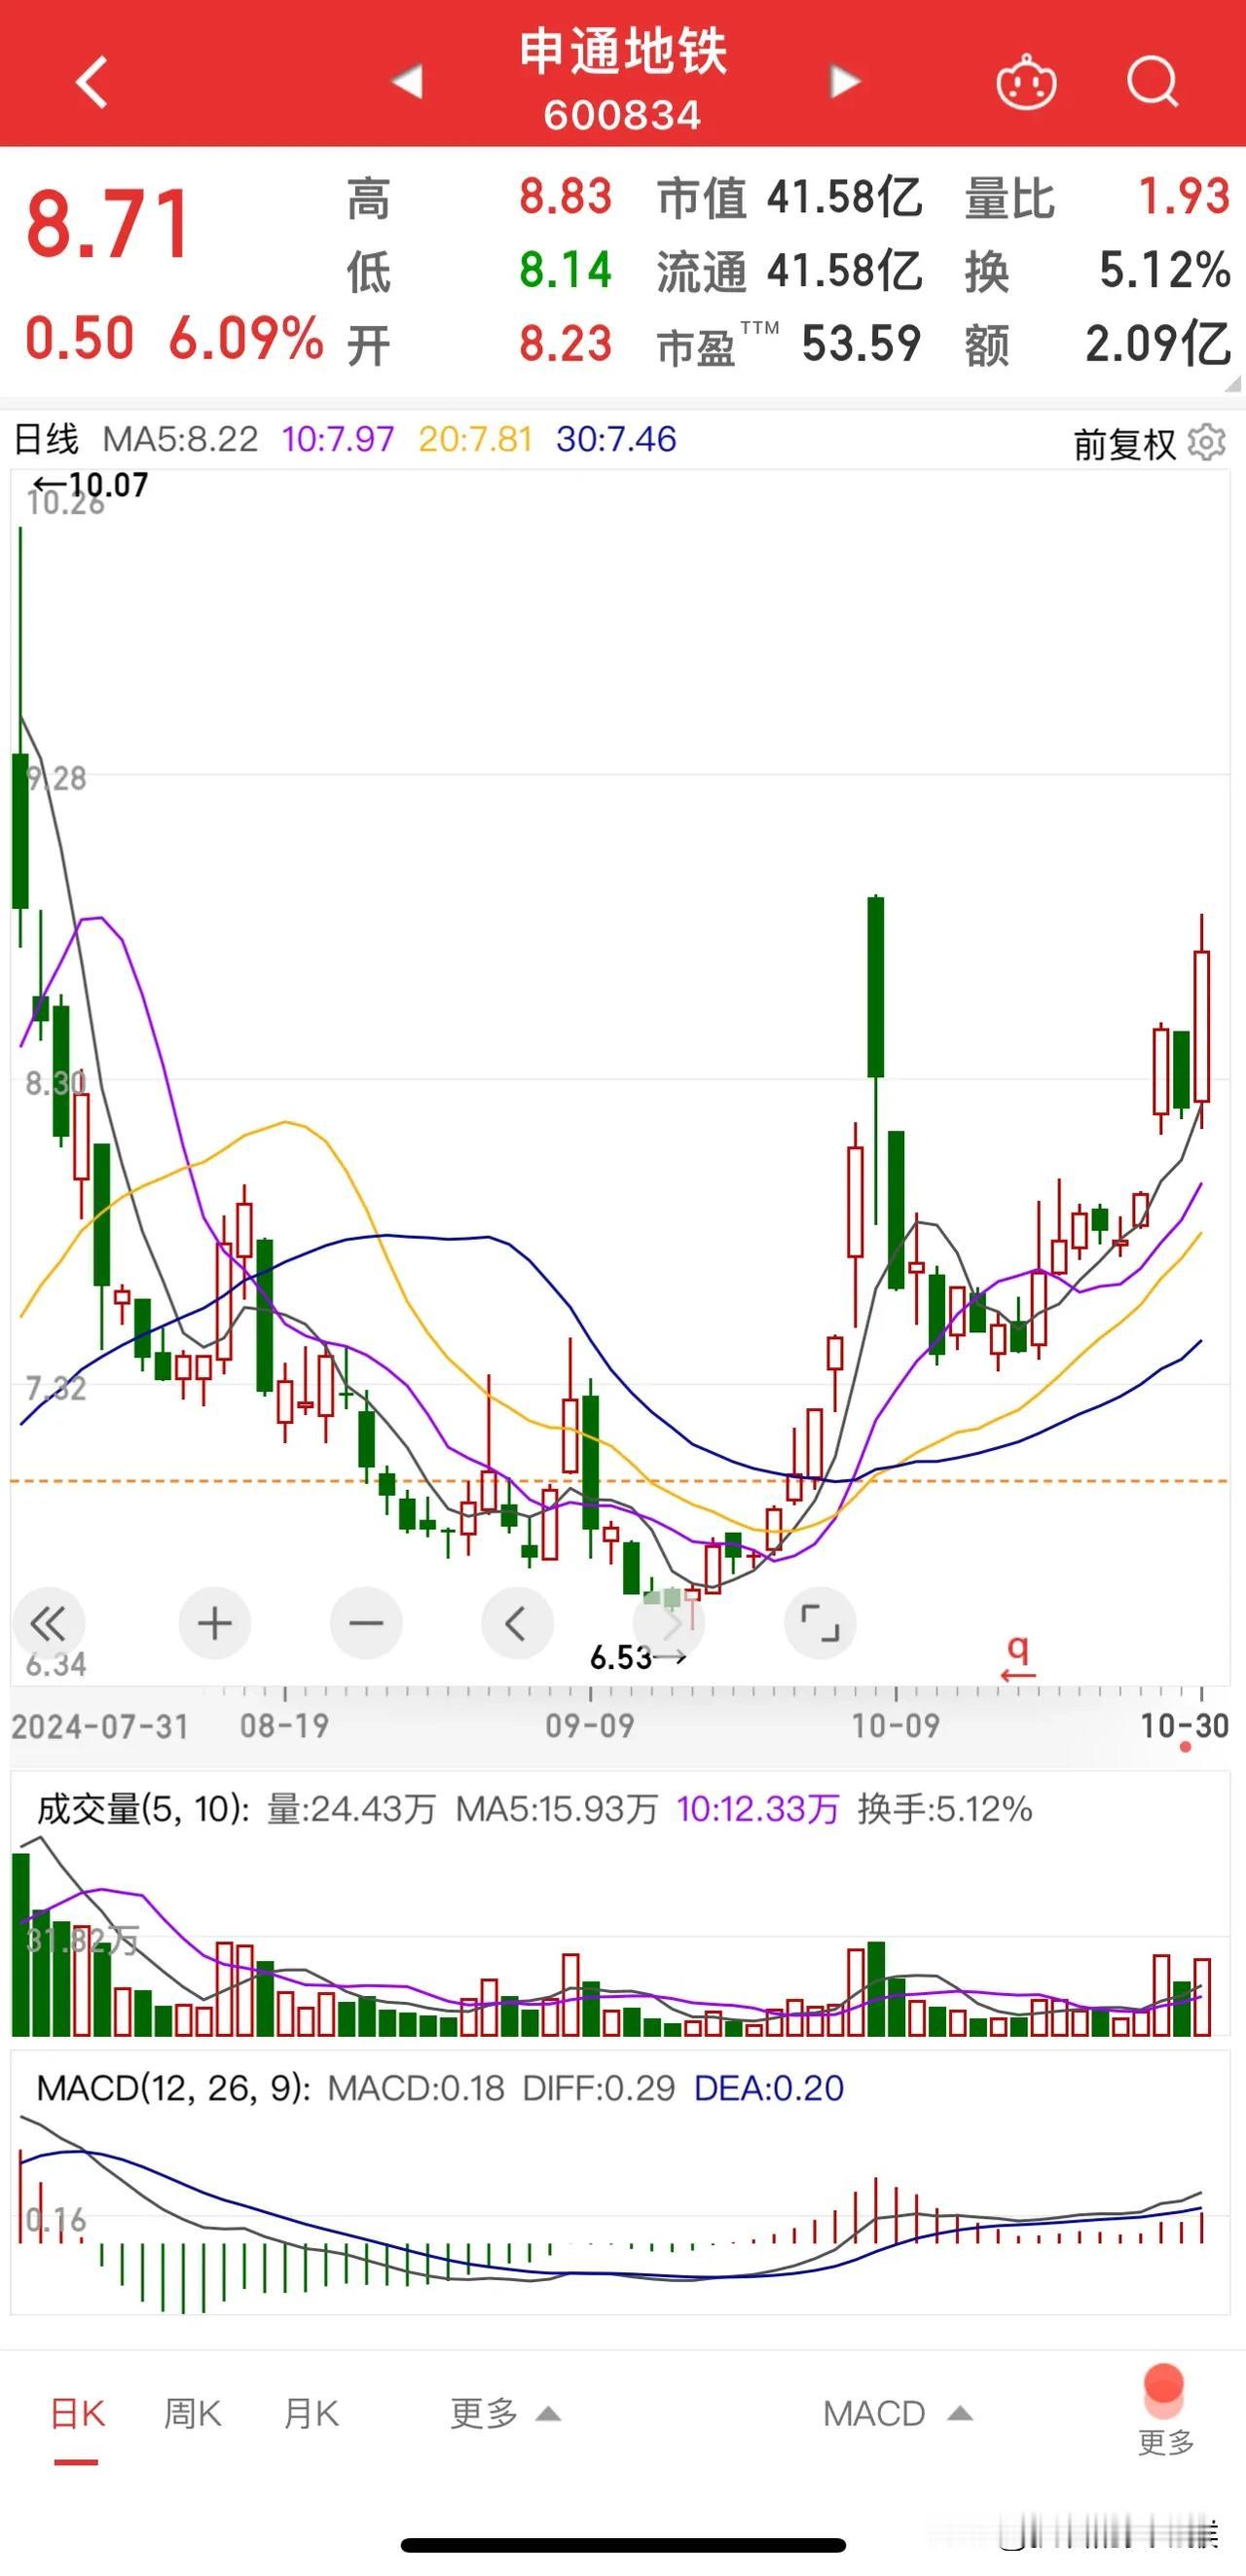Expand the 更多 period dropdown
Viewport: 1246px width, 2576px height.
pos(505,2414)
